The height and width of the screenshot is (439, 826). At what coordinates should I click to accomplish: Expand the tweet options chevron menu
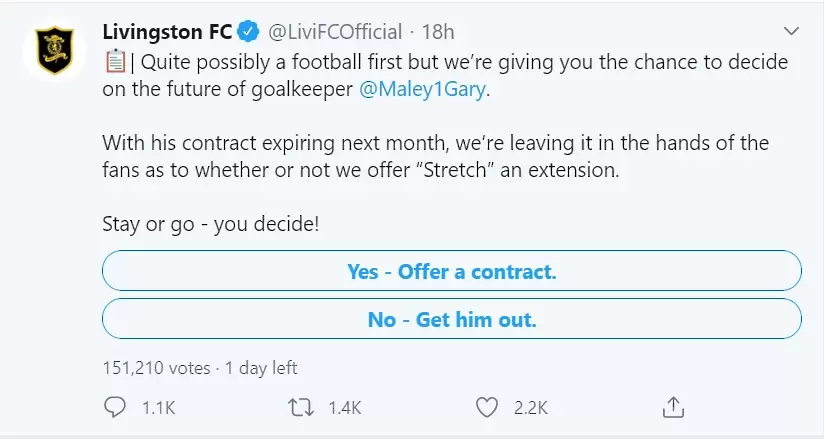pos(790,30)
